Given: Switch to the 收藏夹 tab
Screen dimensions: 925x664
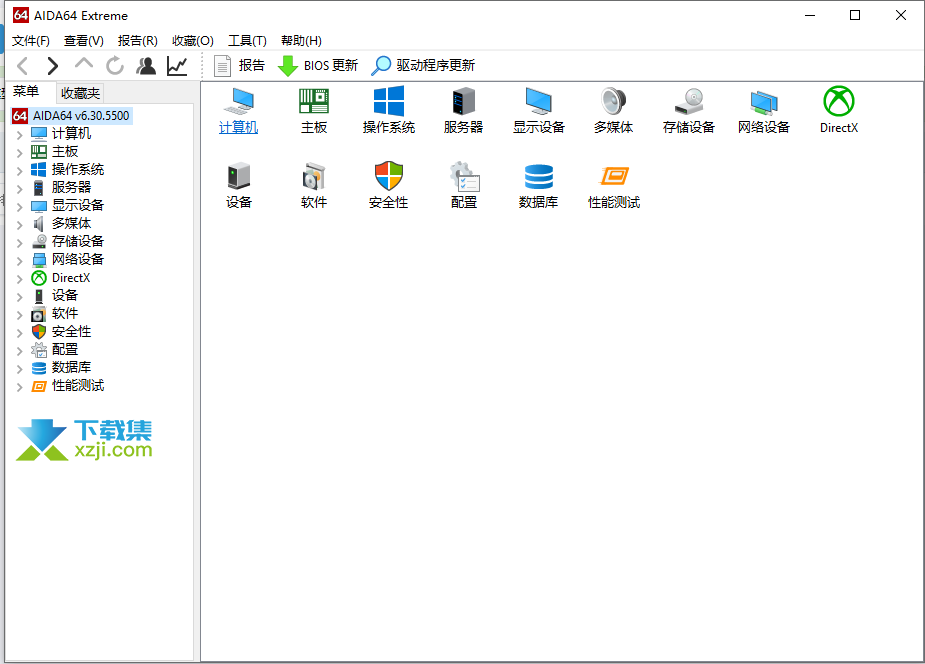Looking at the screenshot, I should [x=80, y=93].
